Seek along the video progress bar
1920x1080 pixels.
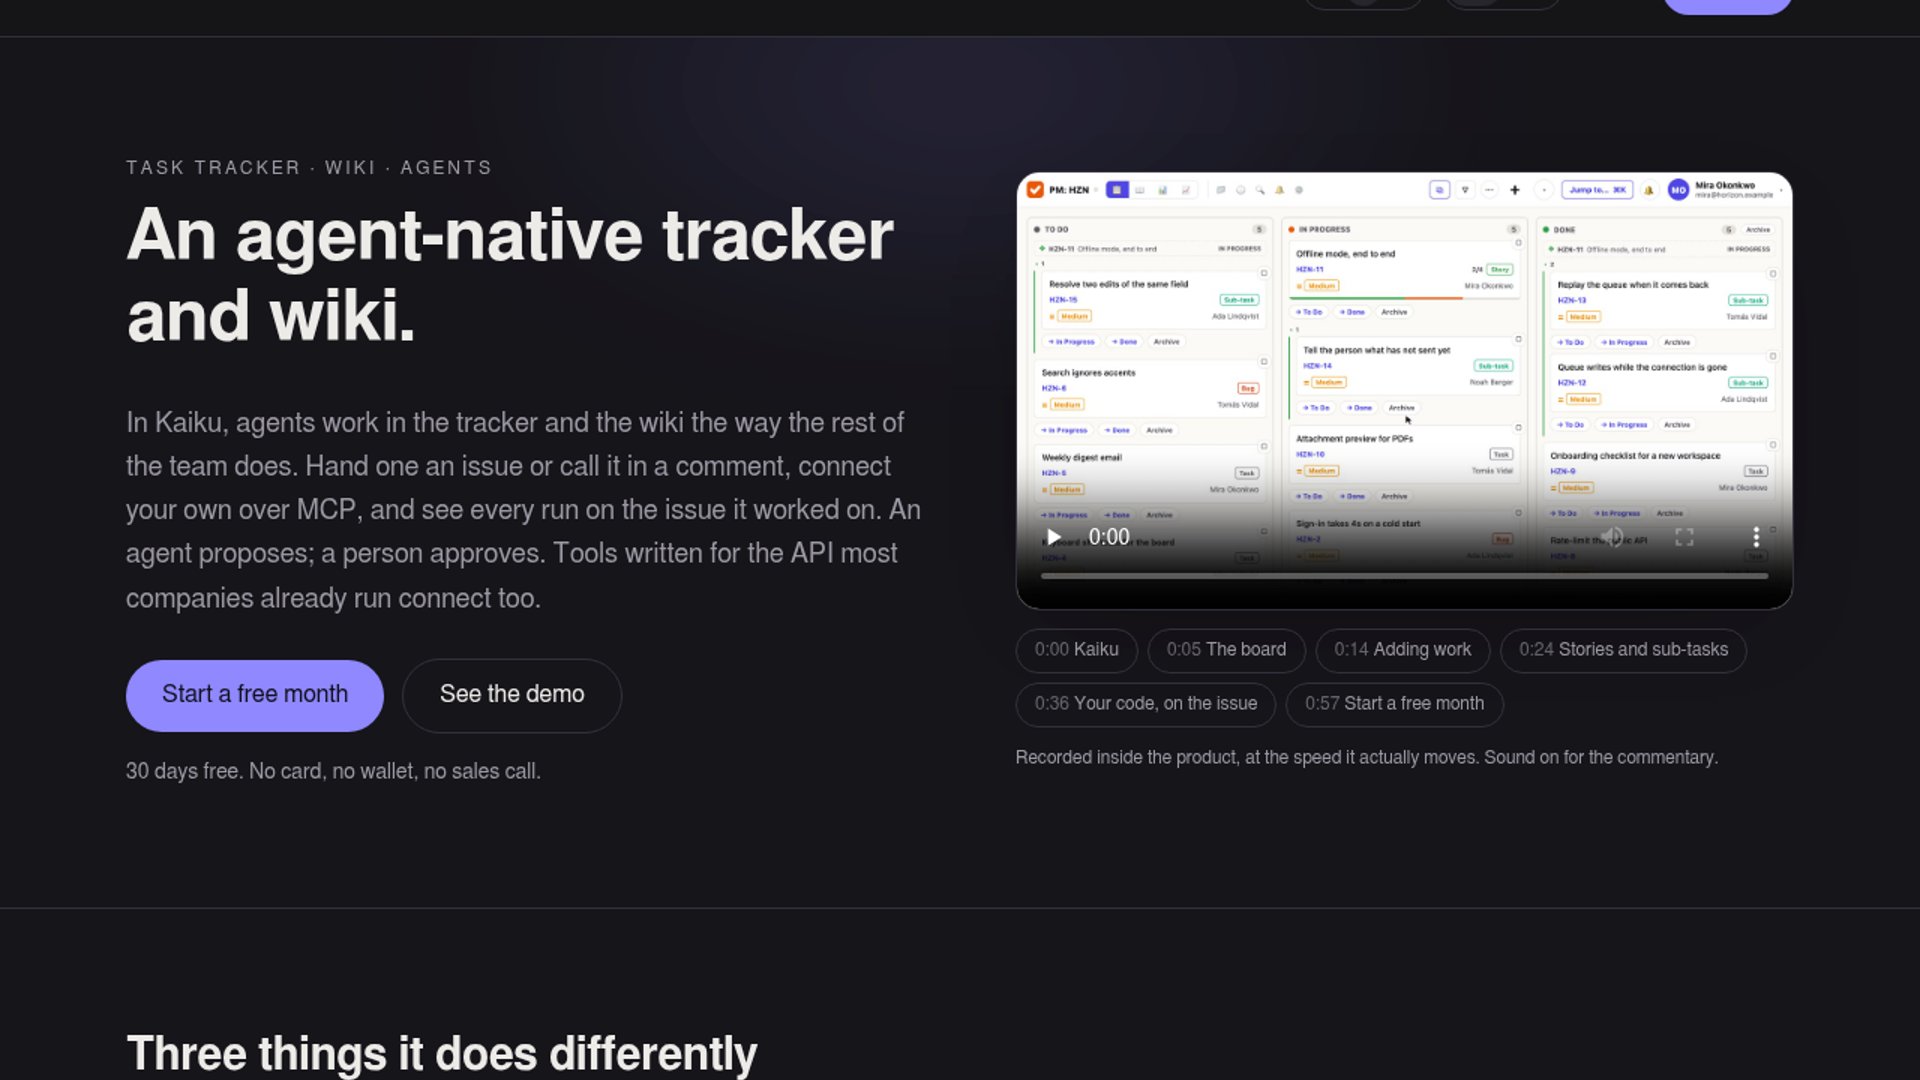pyautogui.click(x=1404, y=576)
